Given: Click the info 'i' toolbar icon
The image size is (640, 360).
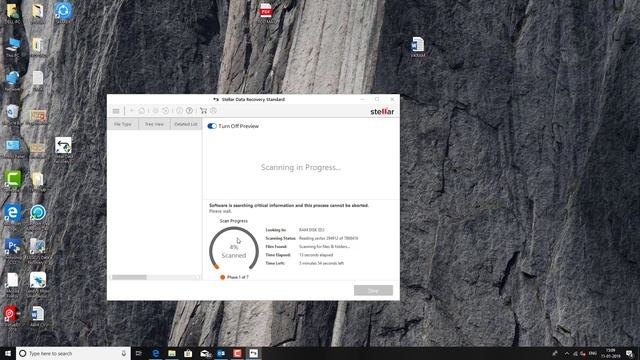Looking at the screenshot, I should click(179, 111).
